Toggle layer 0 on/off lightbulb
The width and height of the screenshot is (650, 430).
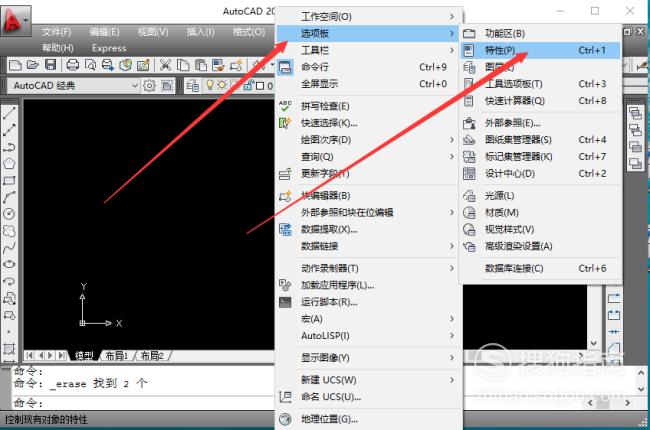tap(210, 85)
